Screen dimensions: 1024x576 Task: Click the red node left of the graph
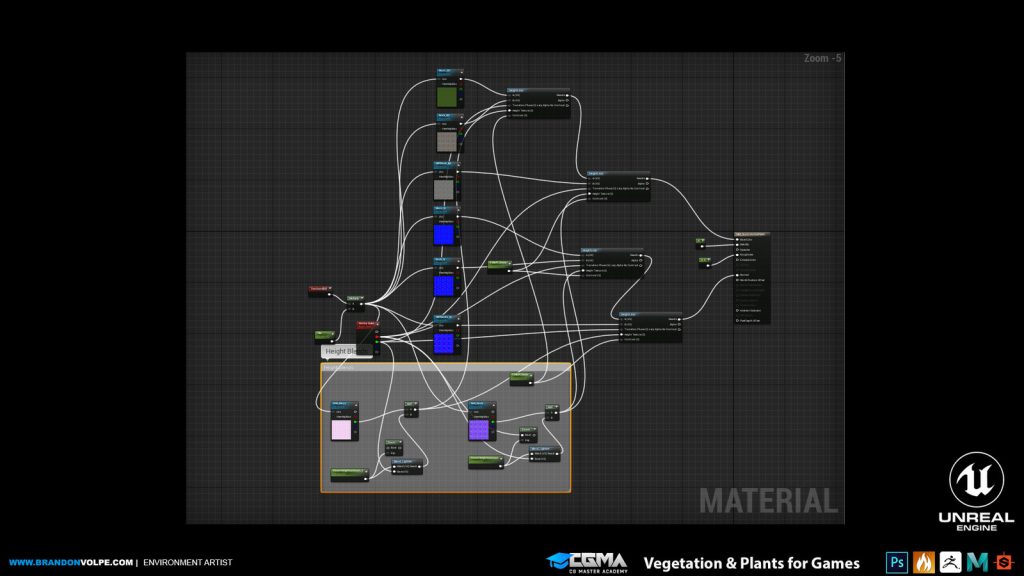point(319,290)
